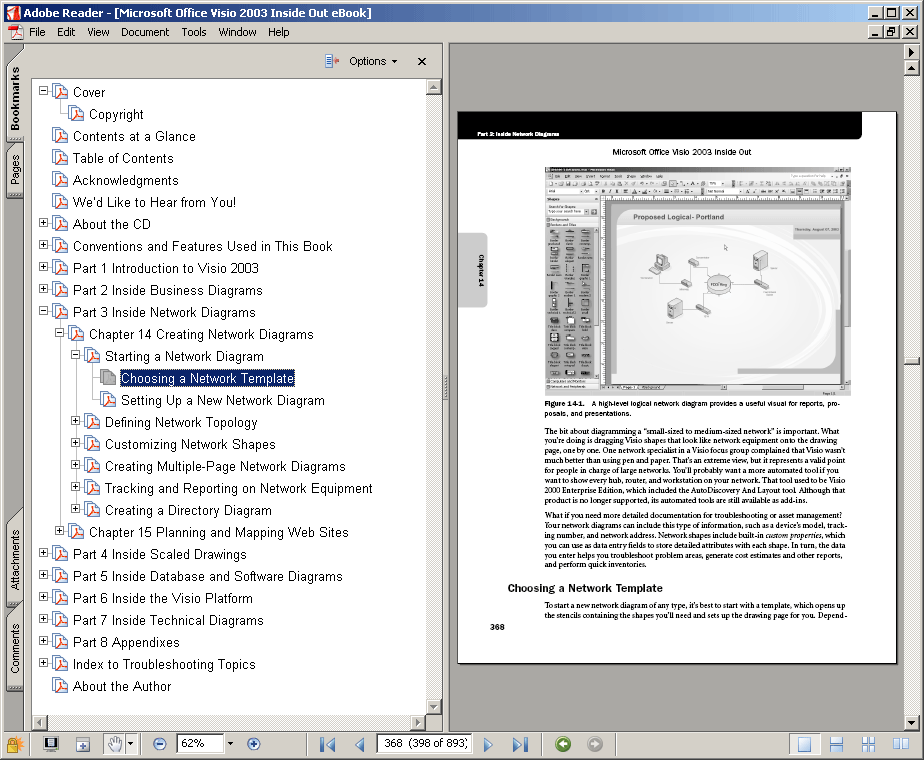Click the bookmarks panel scroll up arrow
Image resolution: width=924 pixels, height=760 pixels.
[434, 88]
